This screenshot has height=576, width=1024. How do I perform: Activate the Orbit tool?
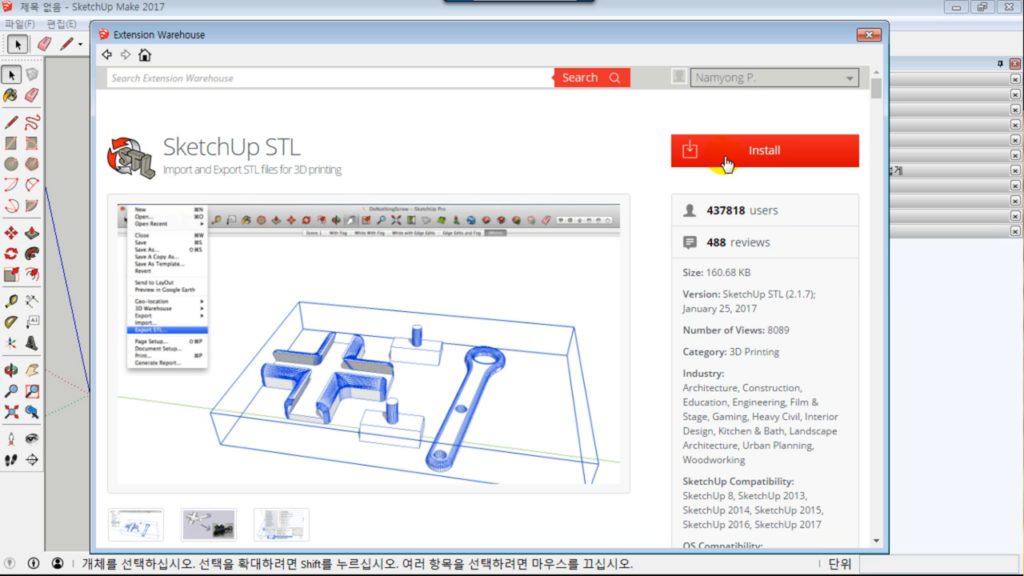click(x=11, y=370)
